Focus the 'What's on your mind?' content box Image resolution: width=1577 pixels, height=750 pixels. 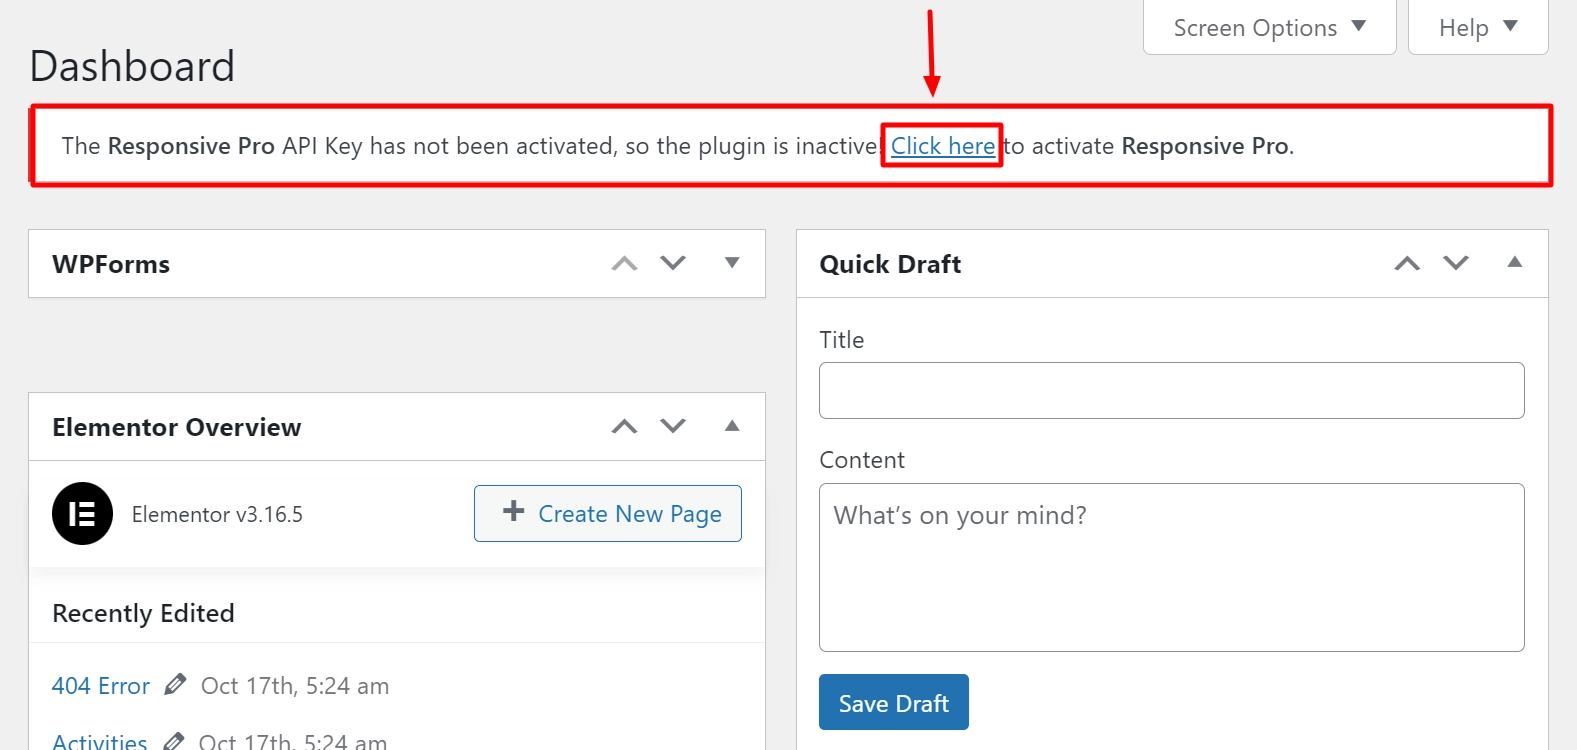[1171, 567]
